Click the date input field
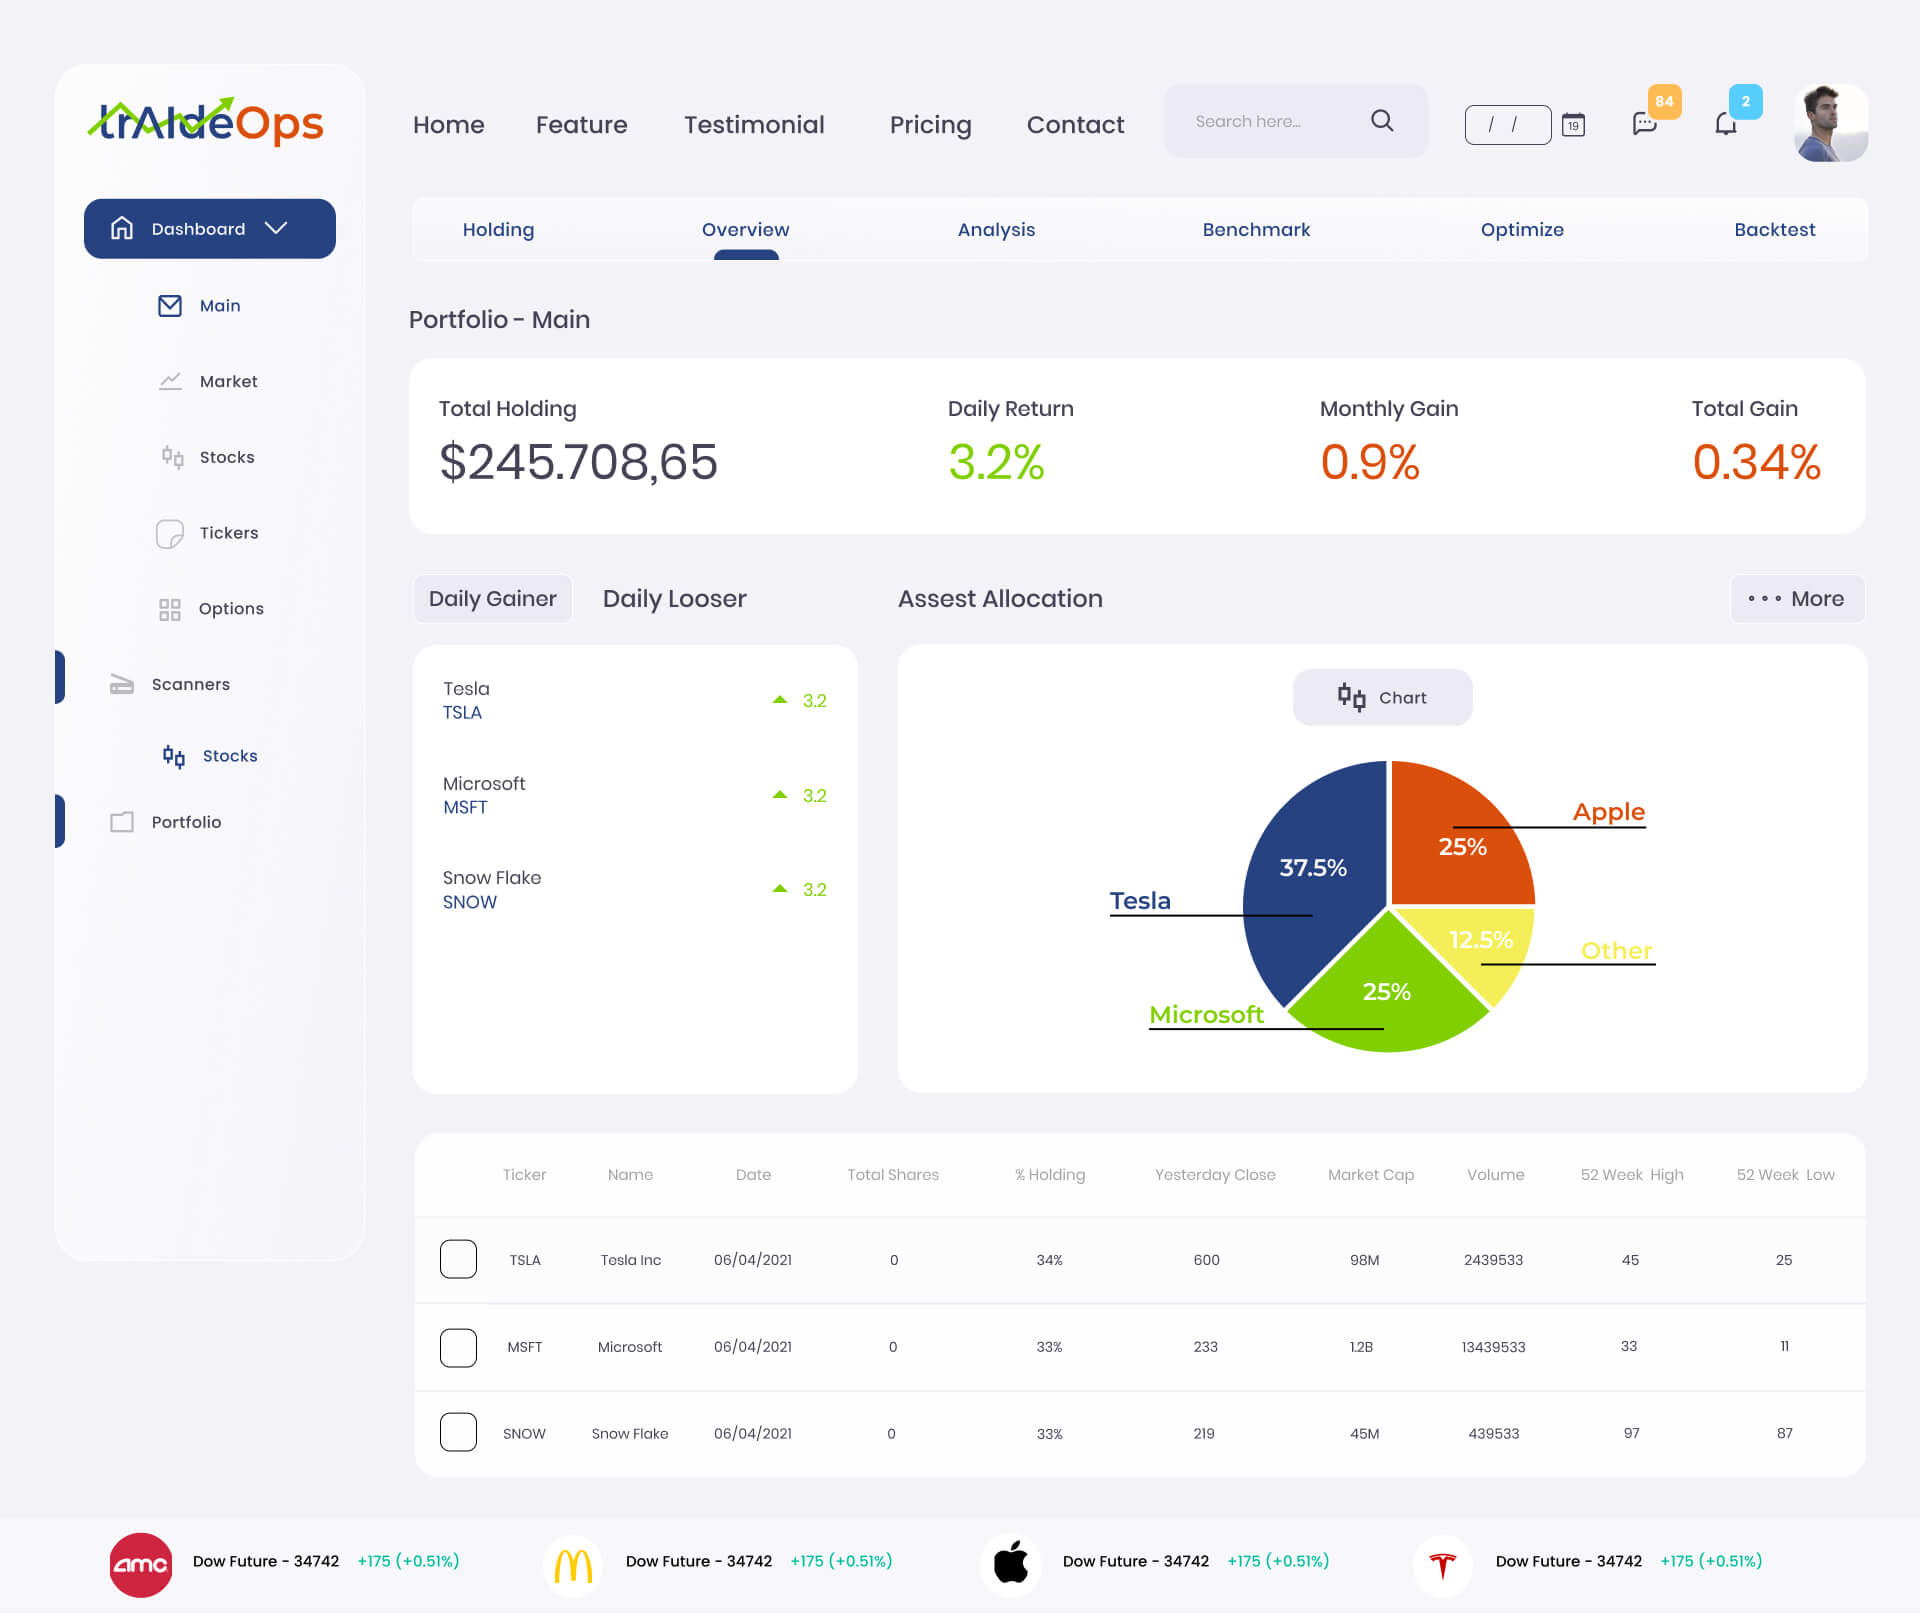This screenshot has width=1920, height=1613. (1508, 125)
